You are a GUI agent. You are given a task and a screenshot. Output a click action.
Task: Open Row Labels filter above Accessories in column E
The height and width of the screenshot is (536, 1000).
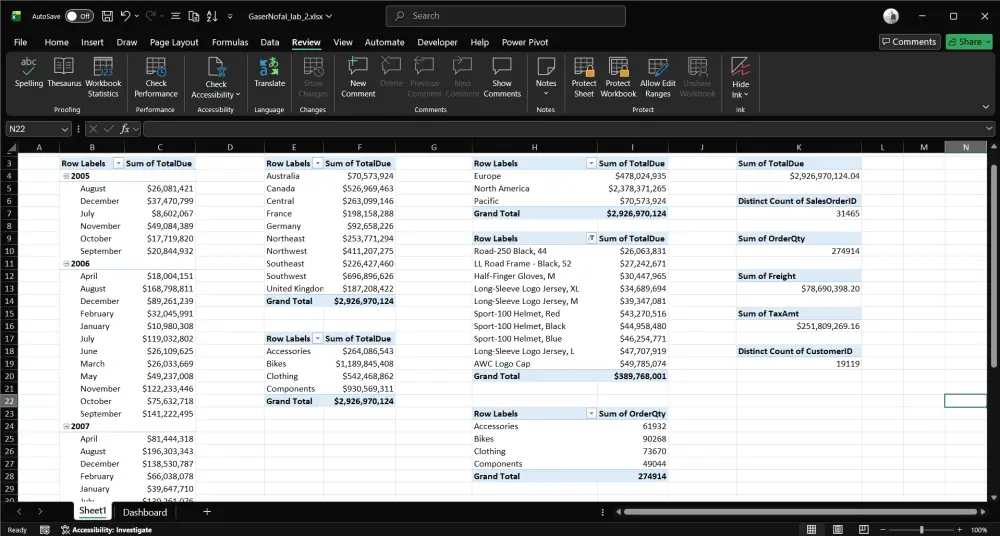318,339
